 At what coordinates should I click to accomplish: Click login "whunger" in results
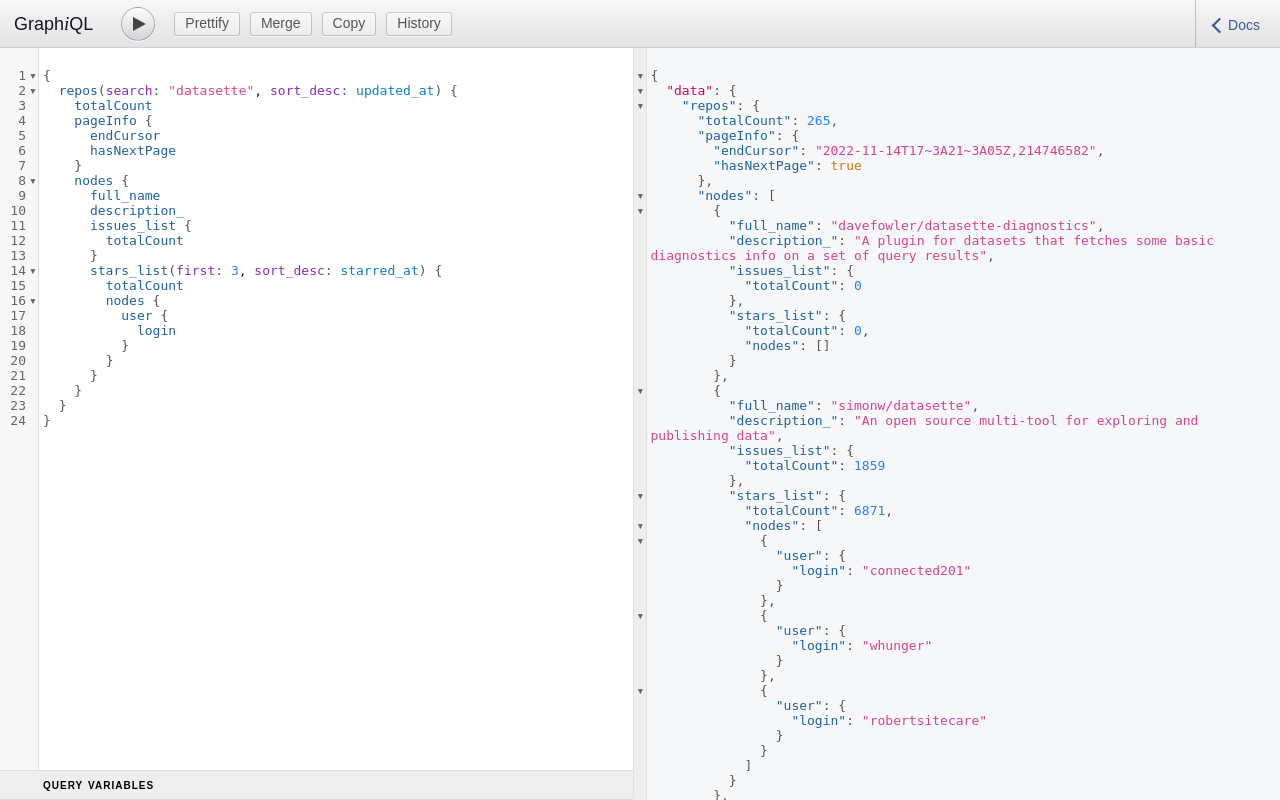(x=897, y=646)
